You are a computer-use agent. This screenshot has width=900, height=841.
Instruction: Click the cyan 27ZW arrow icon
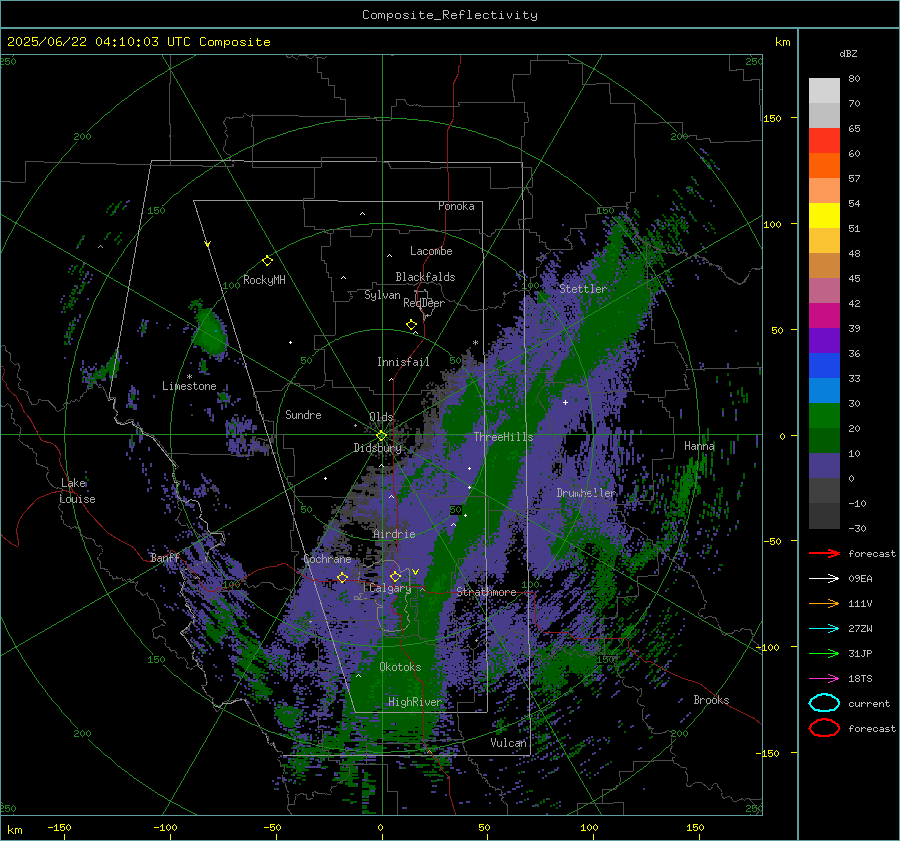824,629
